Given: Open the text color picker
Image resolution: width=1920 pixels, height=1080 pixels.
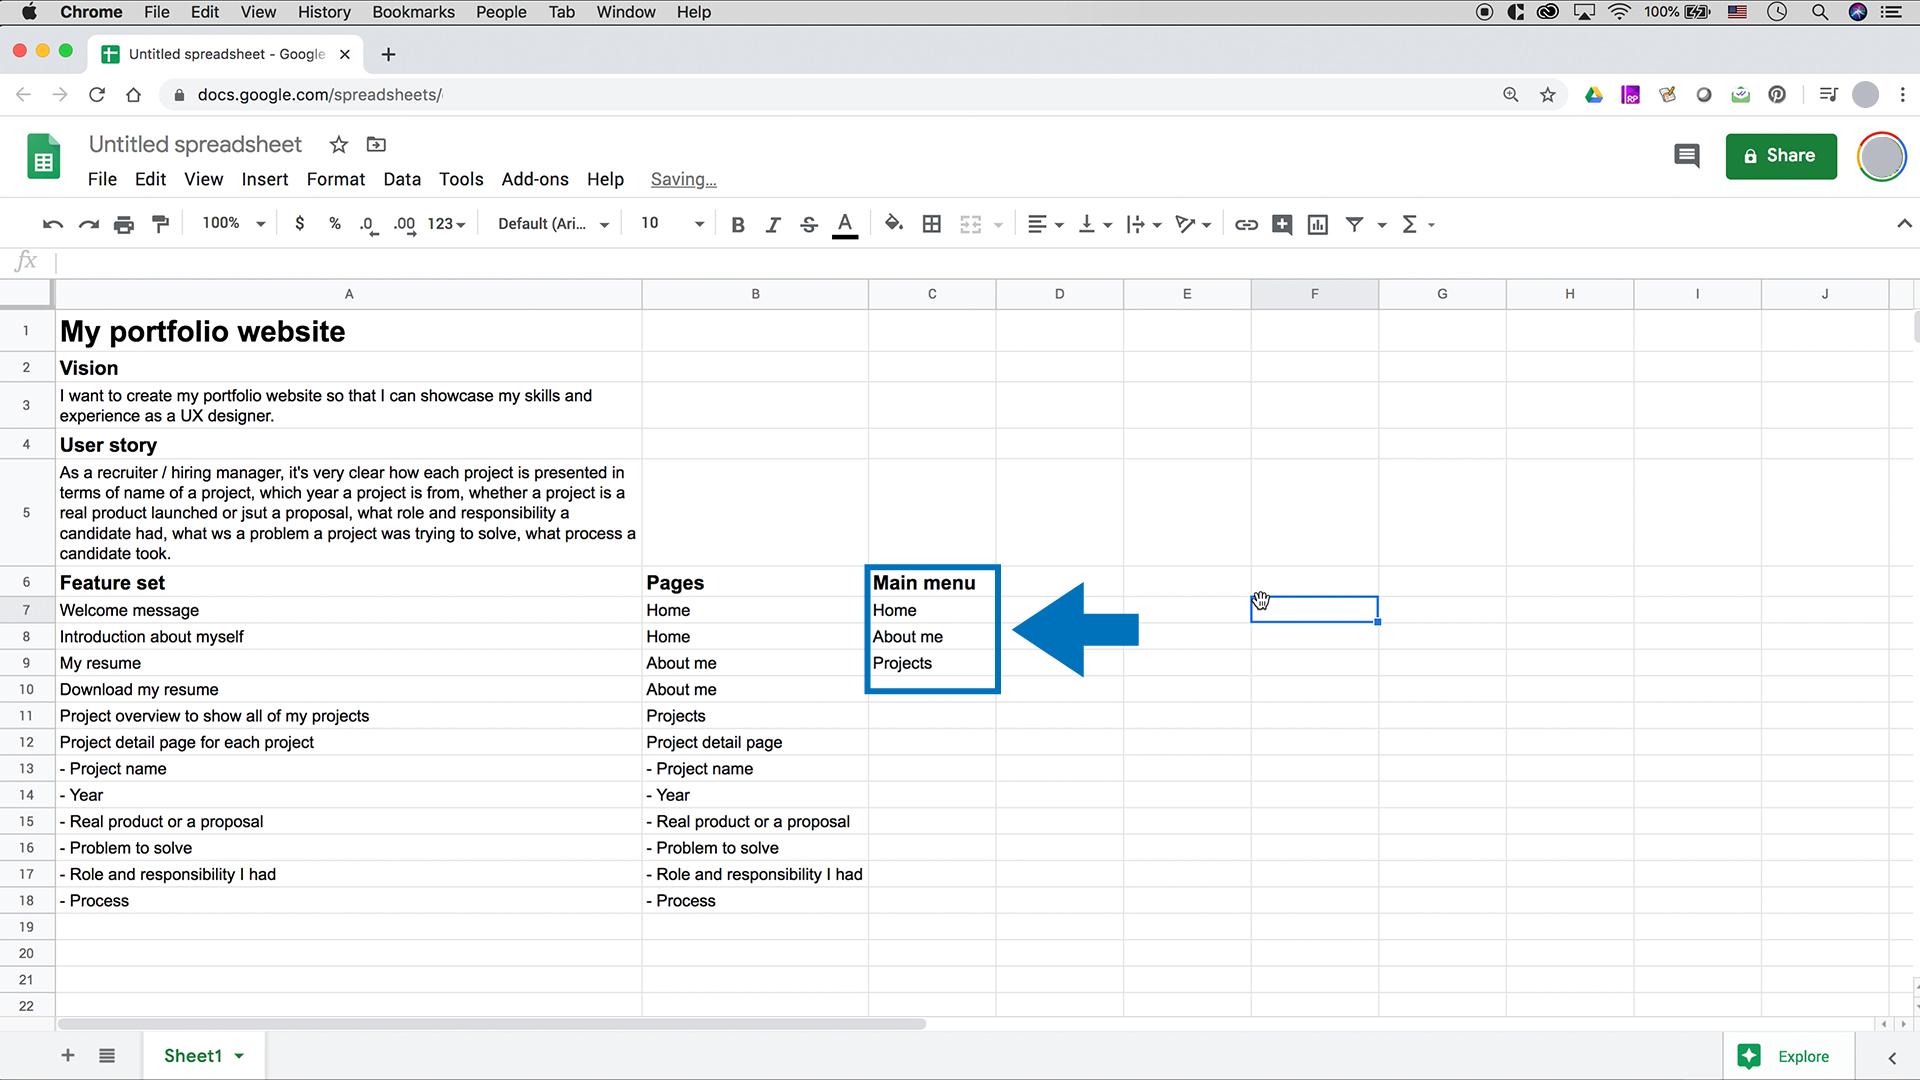Looking at the screenshot, I should 845,225.
